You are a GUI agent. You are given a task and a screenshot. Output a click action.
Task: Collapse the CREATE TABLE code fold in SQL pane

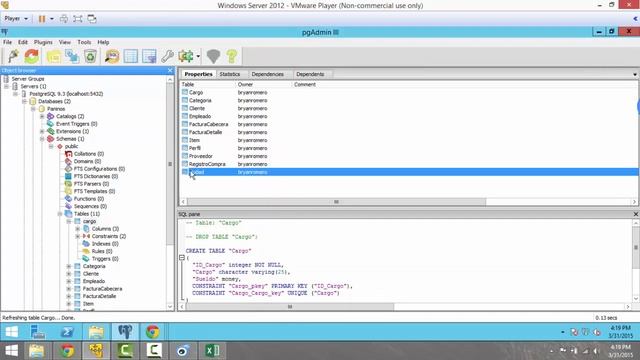pos(182,258)
